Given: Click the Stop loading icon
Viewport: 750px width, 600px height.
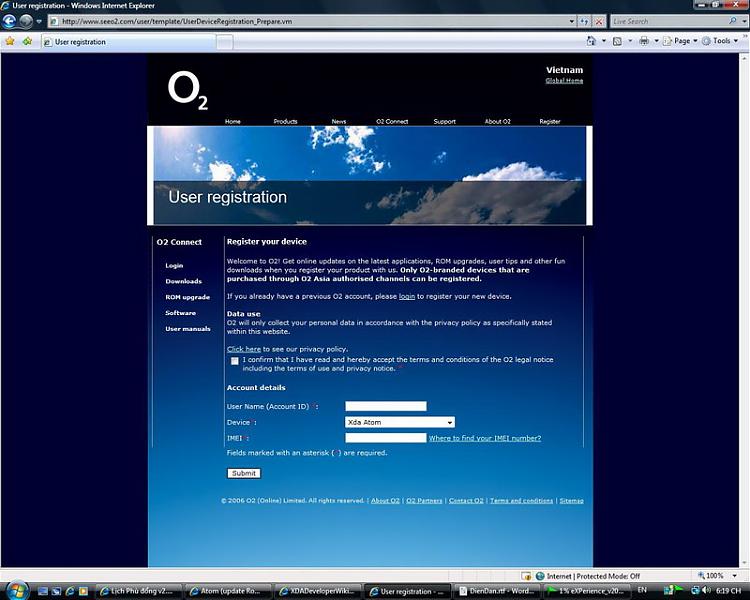Looking at the screenshot, I should pyautogui.click(x=599, y=21).
